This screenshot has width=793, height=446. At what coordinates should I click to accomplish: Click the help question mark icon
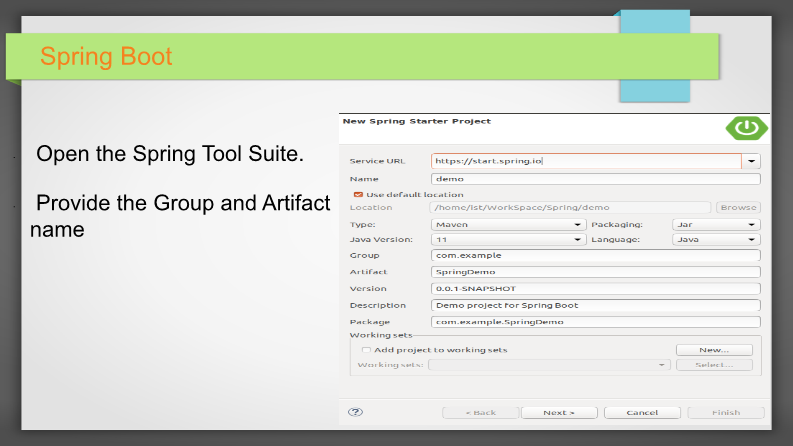click(x=356, y=412)
